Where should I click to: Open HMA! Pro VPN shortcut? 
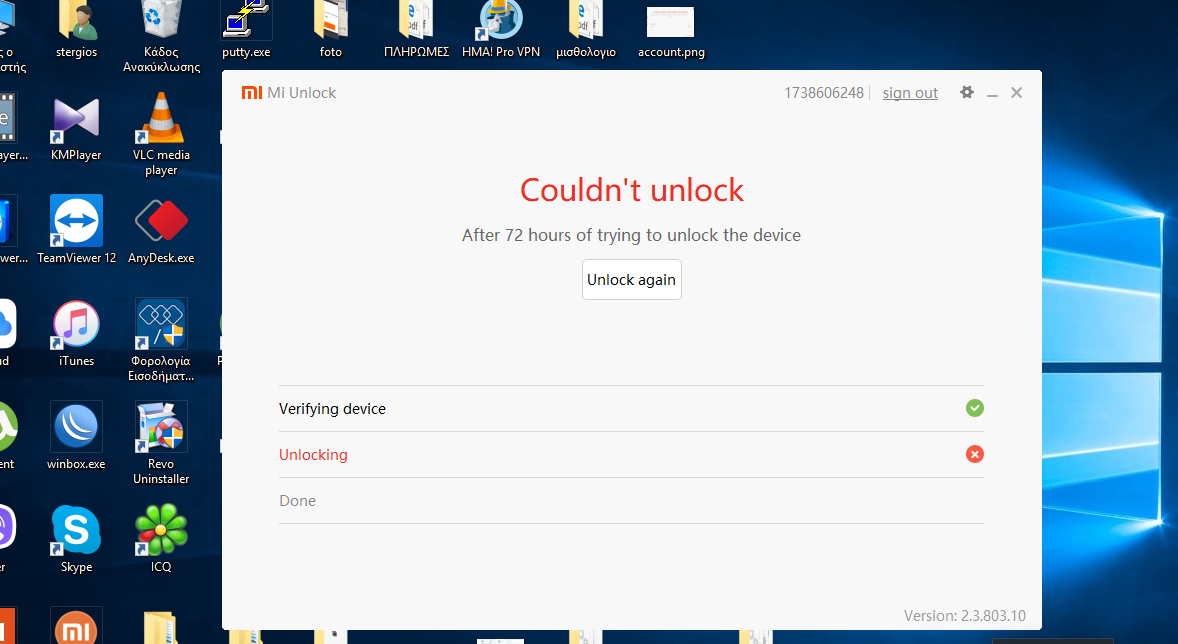click(500, 22)
